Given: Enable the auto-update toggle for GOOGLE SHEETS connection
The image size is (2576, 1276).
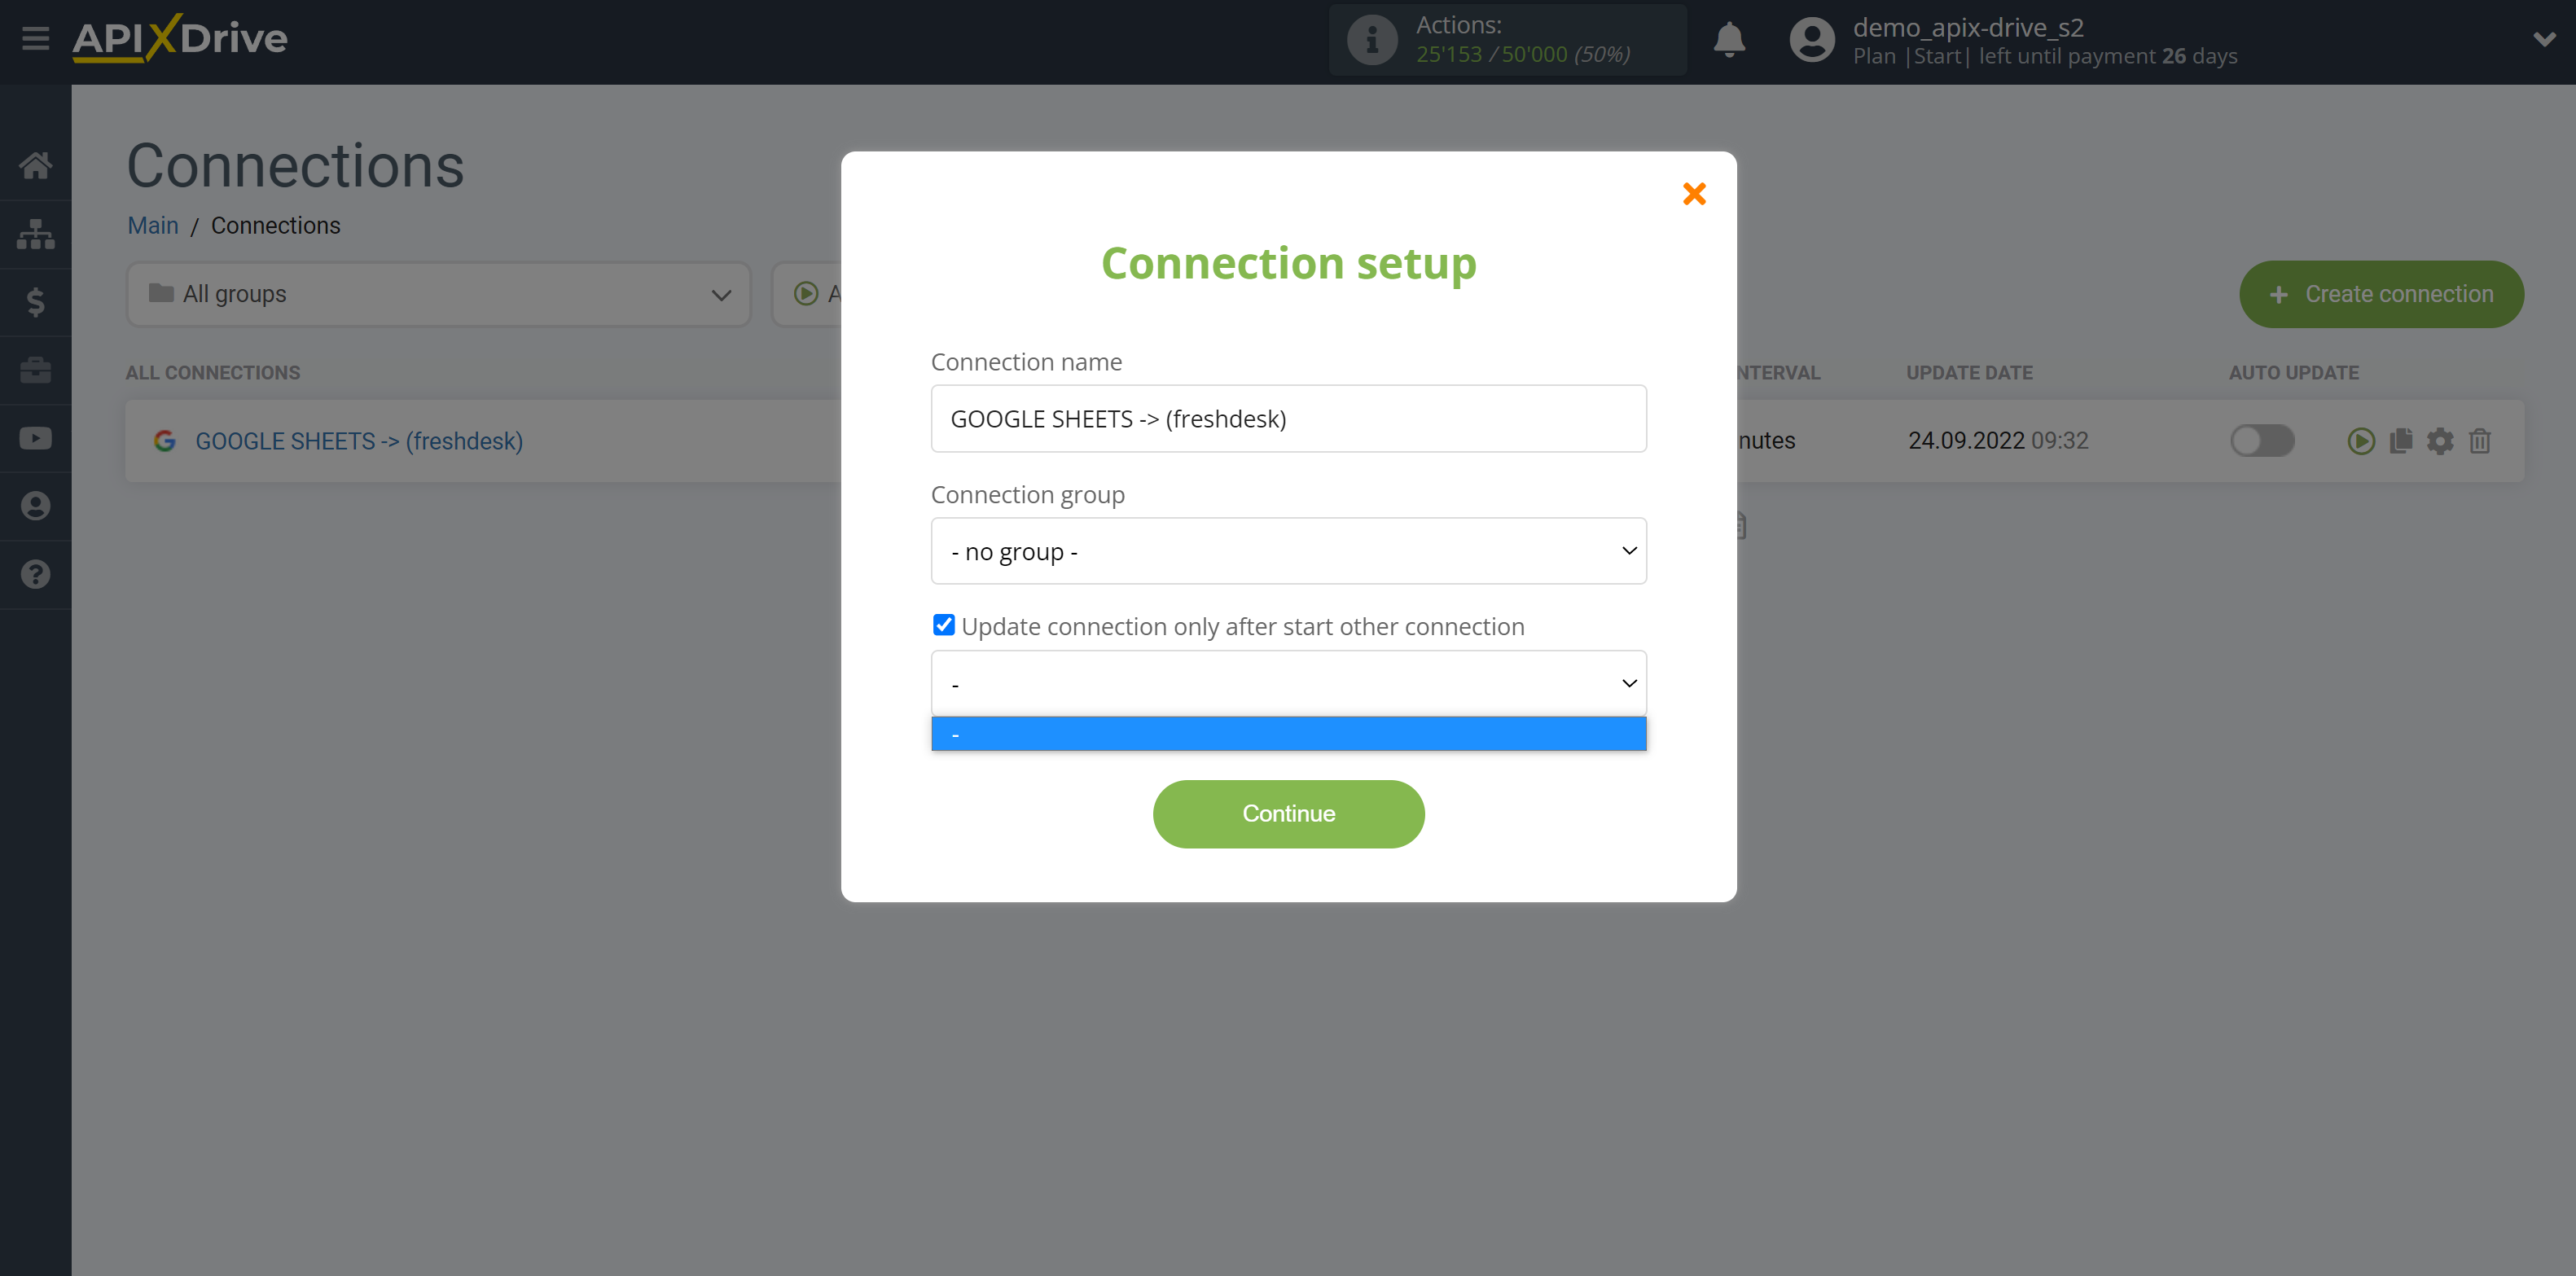Looking at the screenshot, I should pos(2262,440).
